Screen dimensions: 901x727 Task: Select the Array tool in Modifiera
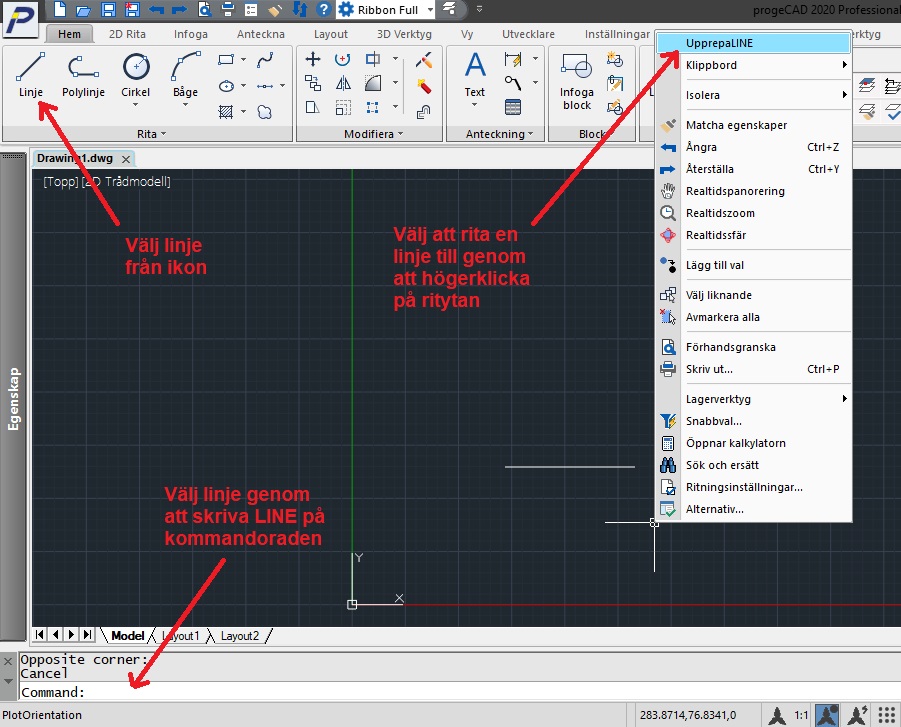click(x=372, y=107)
